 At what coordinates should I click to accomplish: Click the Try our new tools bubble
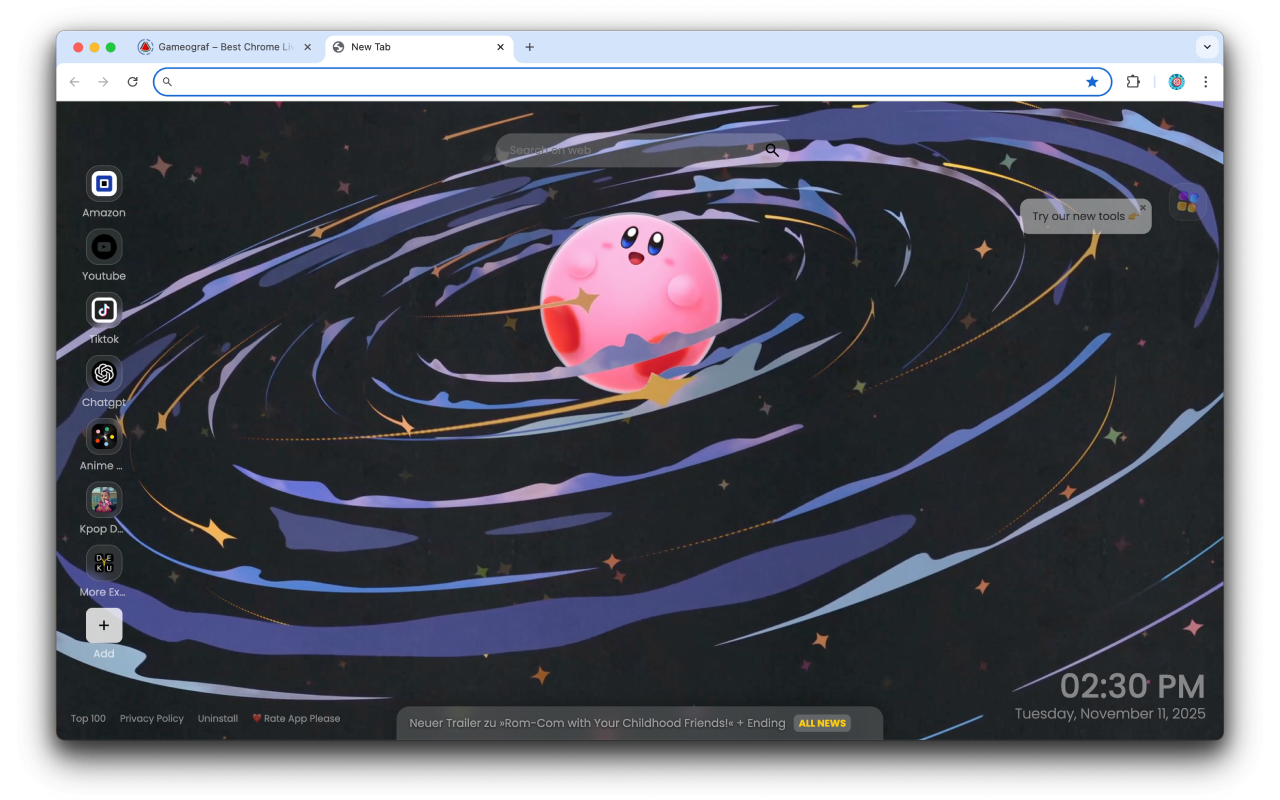pyautogui.click(x=1086, y=216)
